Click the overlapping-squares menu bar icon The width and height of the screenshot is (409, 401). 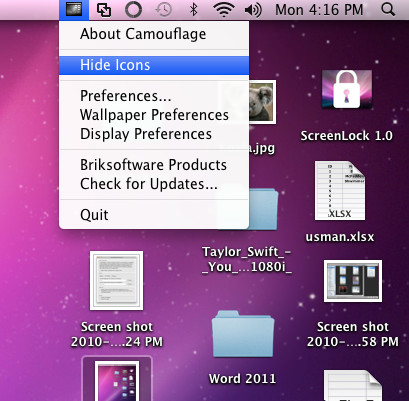(104, 10)
